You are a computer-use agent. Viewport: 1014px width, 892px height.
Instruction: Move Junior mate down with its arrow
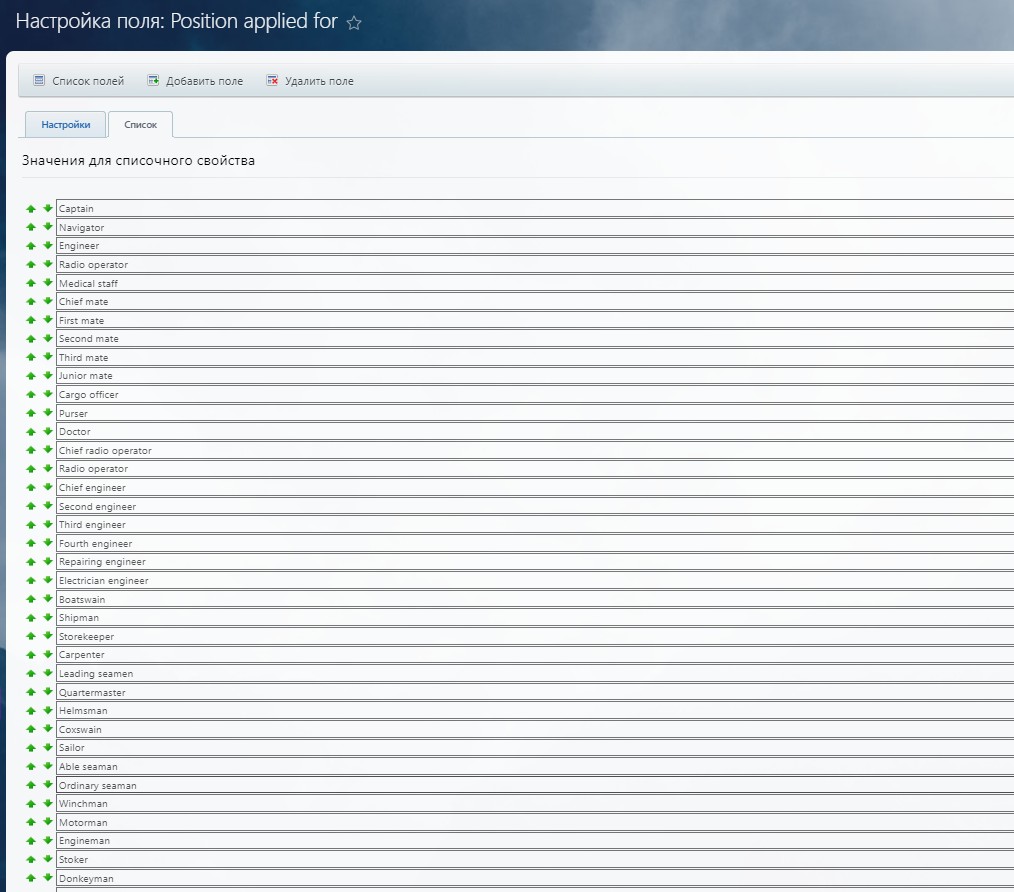coord(48,376)
